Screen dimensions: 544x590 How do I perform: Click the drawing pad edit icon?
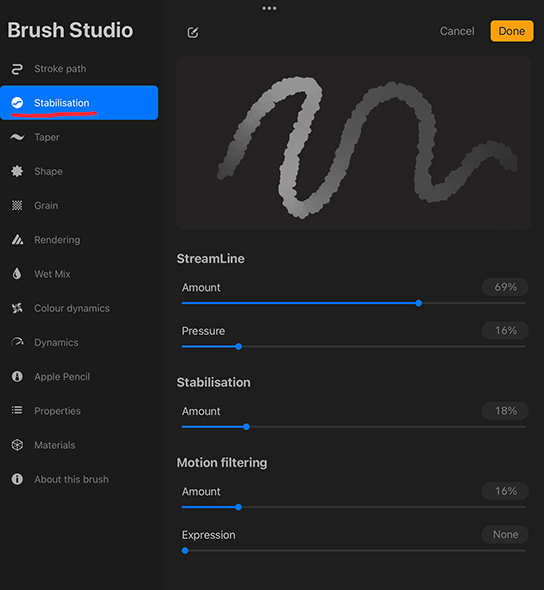(193, 32)
